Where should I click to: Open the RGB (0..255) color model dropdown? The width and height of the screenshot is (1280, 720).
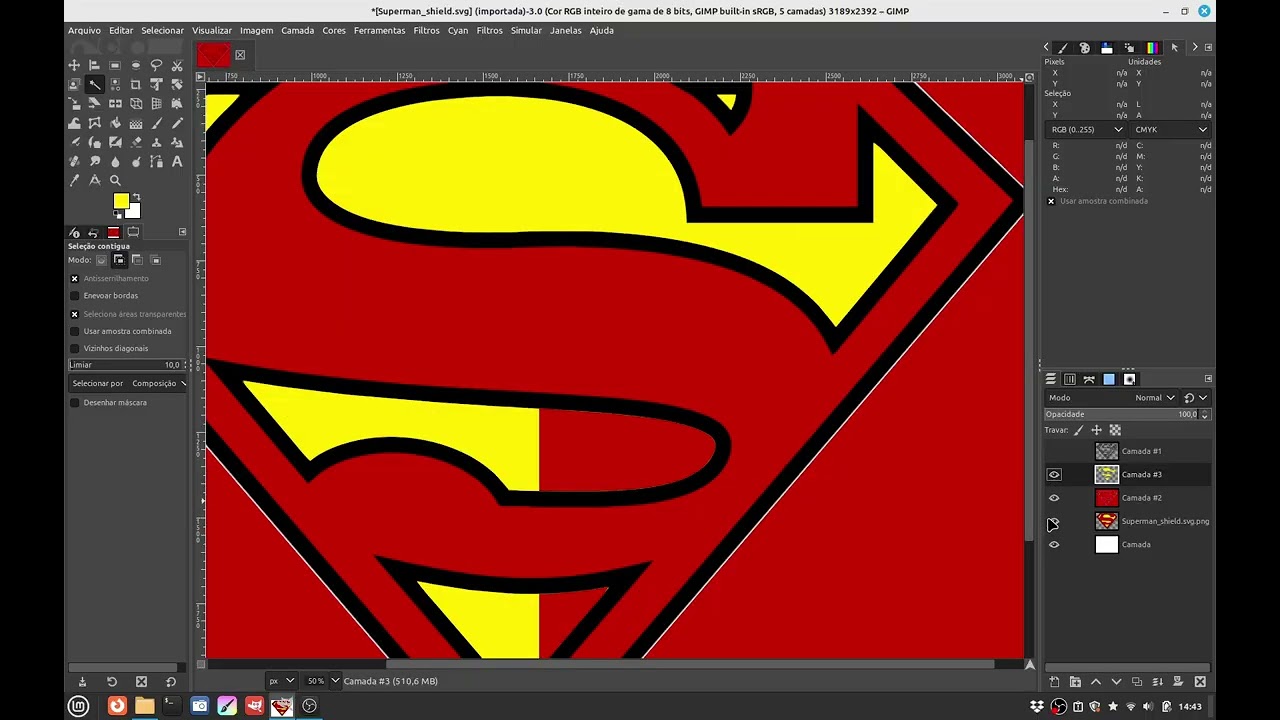[x=1087, y=129]
